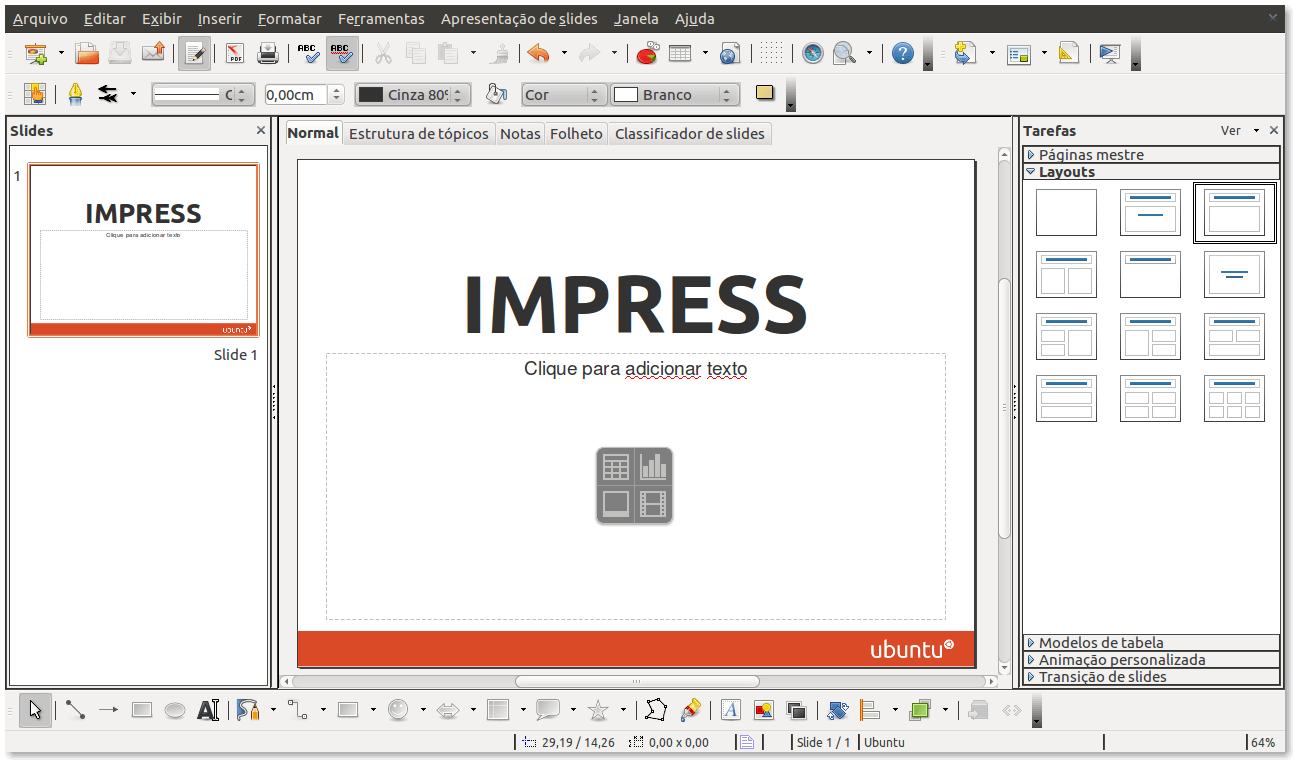Print the file directly
The image size is (1294, 761).
tap(268, 54)
